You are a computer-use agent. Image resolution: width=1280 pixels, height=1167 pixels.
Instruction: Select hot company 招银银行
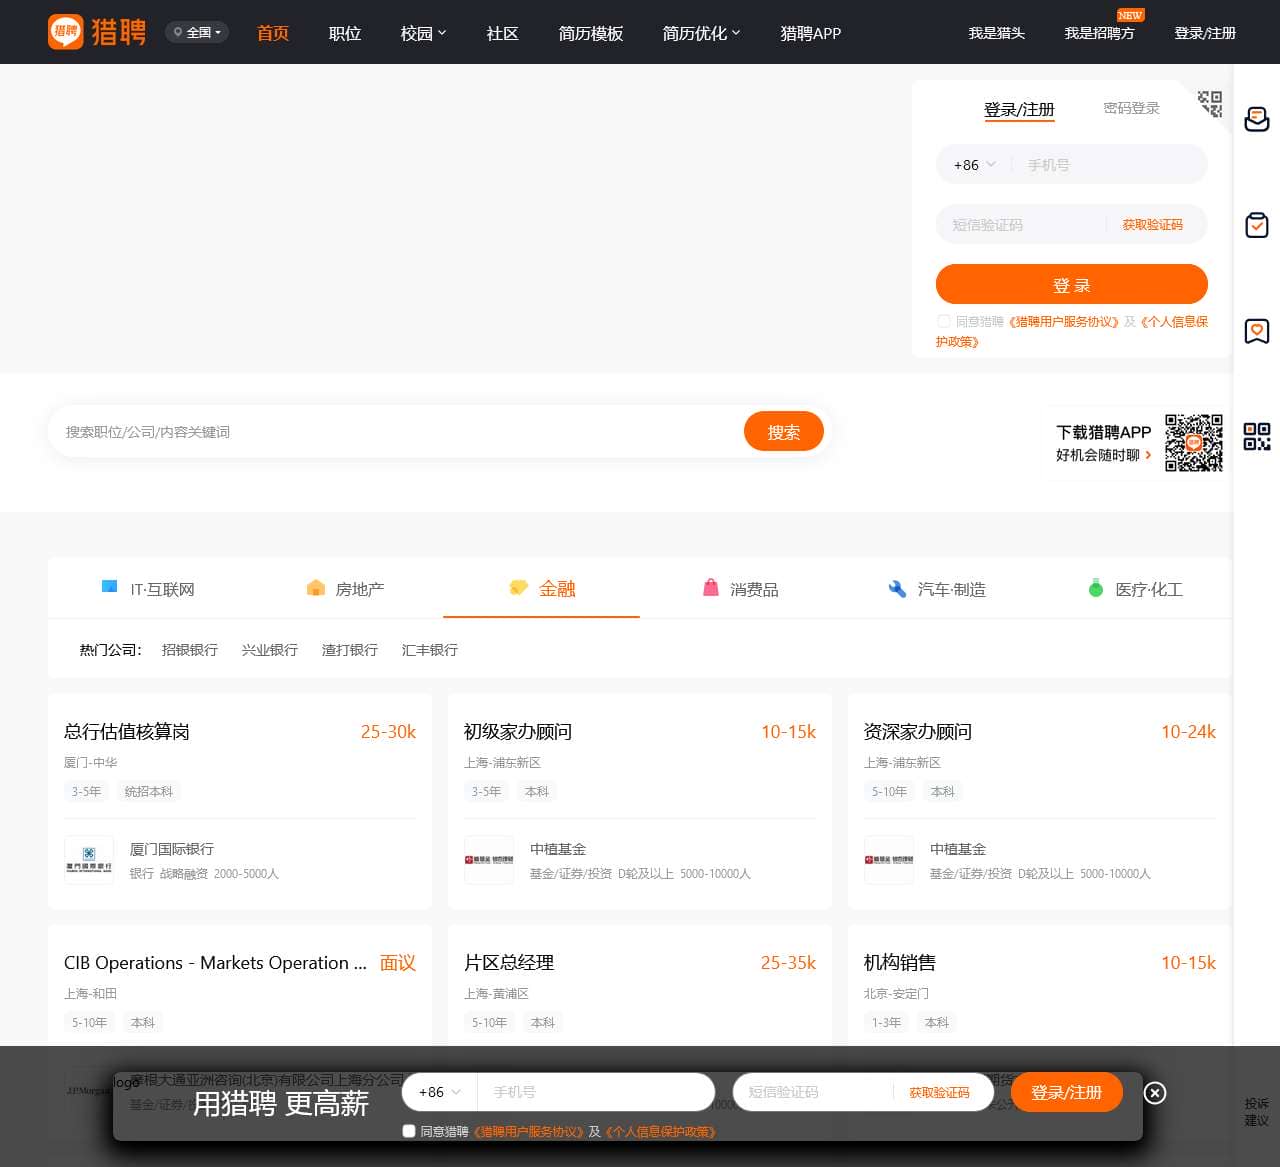(x=190, y=650)
